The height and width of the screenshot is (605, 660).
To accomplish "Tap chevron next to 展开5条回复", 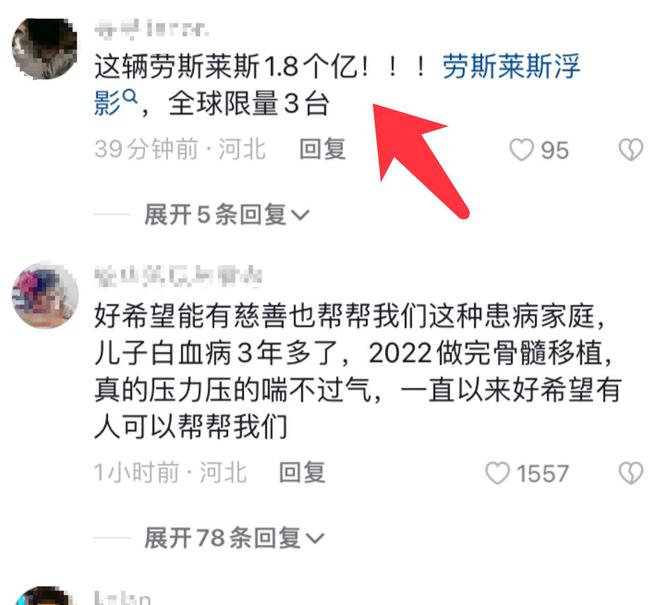I will coord(300,216).
